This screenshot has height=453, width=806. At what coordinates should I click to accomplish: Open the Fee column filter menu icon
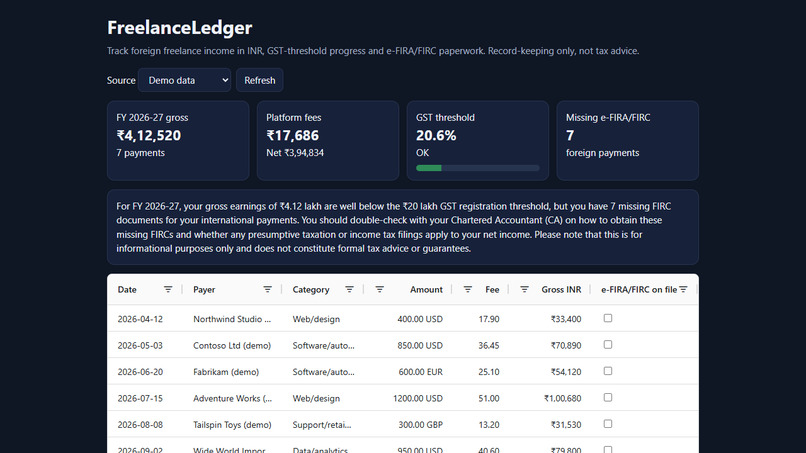tap(467, 289)
